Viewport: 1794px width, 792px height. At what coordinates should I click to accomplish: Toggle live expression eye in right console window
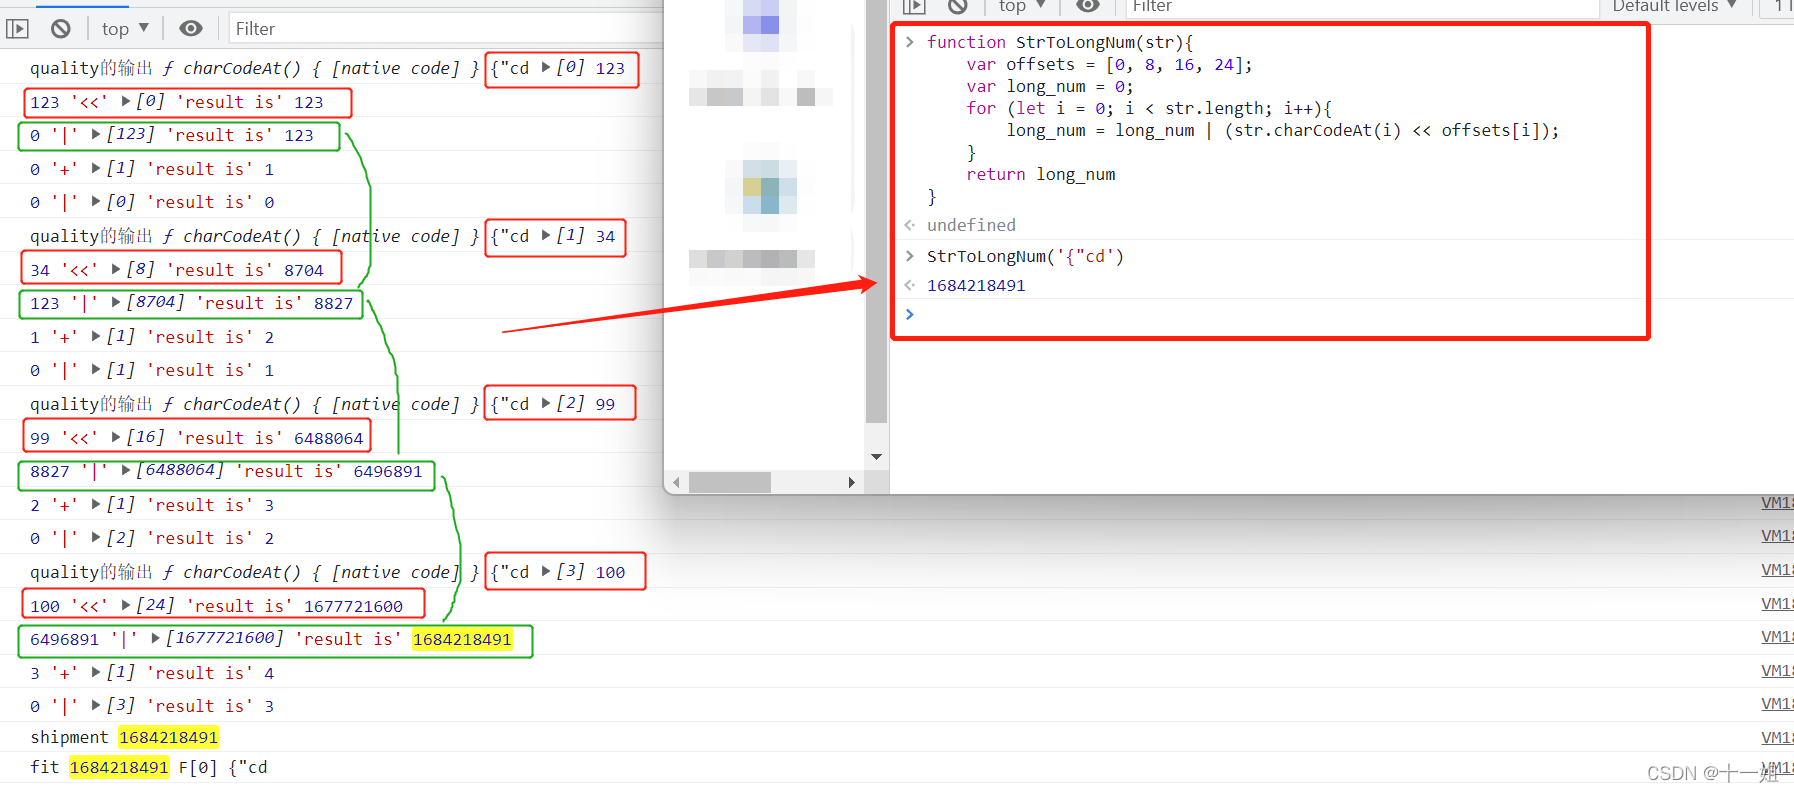[x=1088, y=6]
